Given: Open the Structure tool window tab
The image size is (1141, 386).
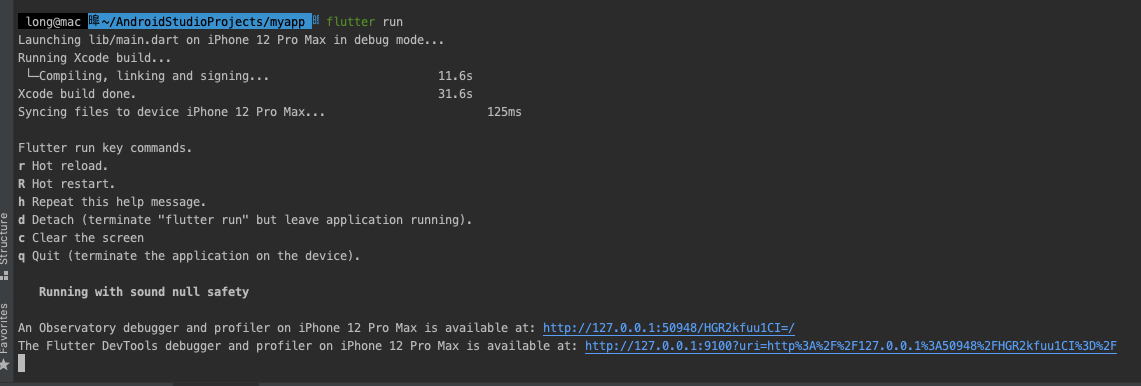Looking at the screenshot, I should click(x=4, y=238).
